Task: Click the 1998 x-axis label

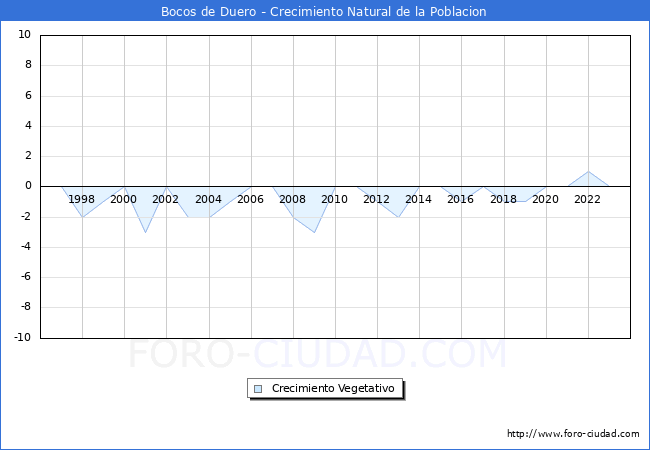Action: point(81,199)
